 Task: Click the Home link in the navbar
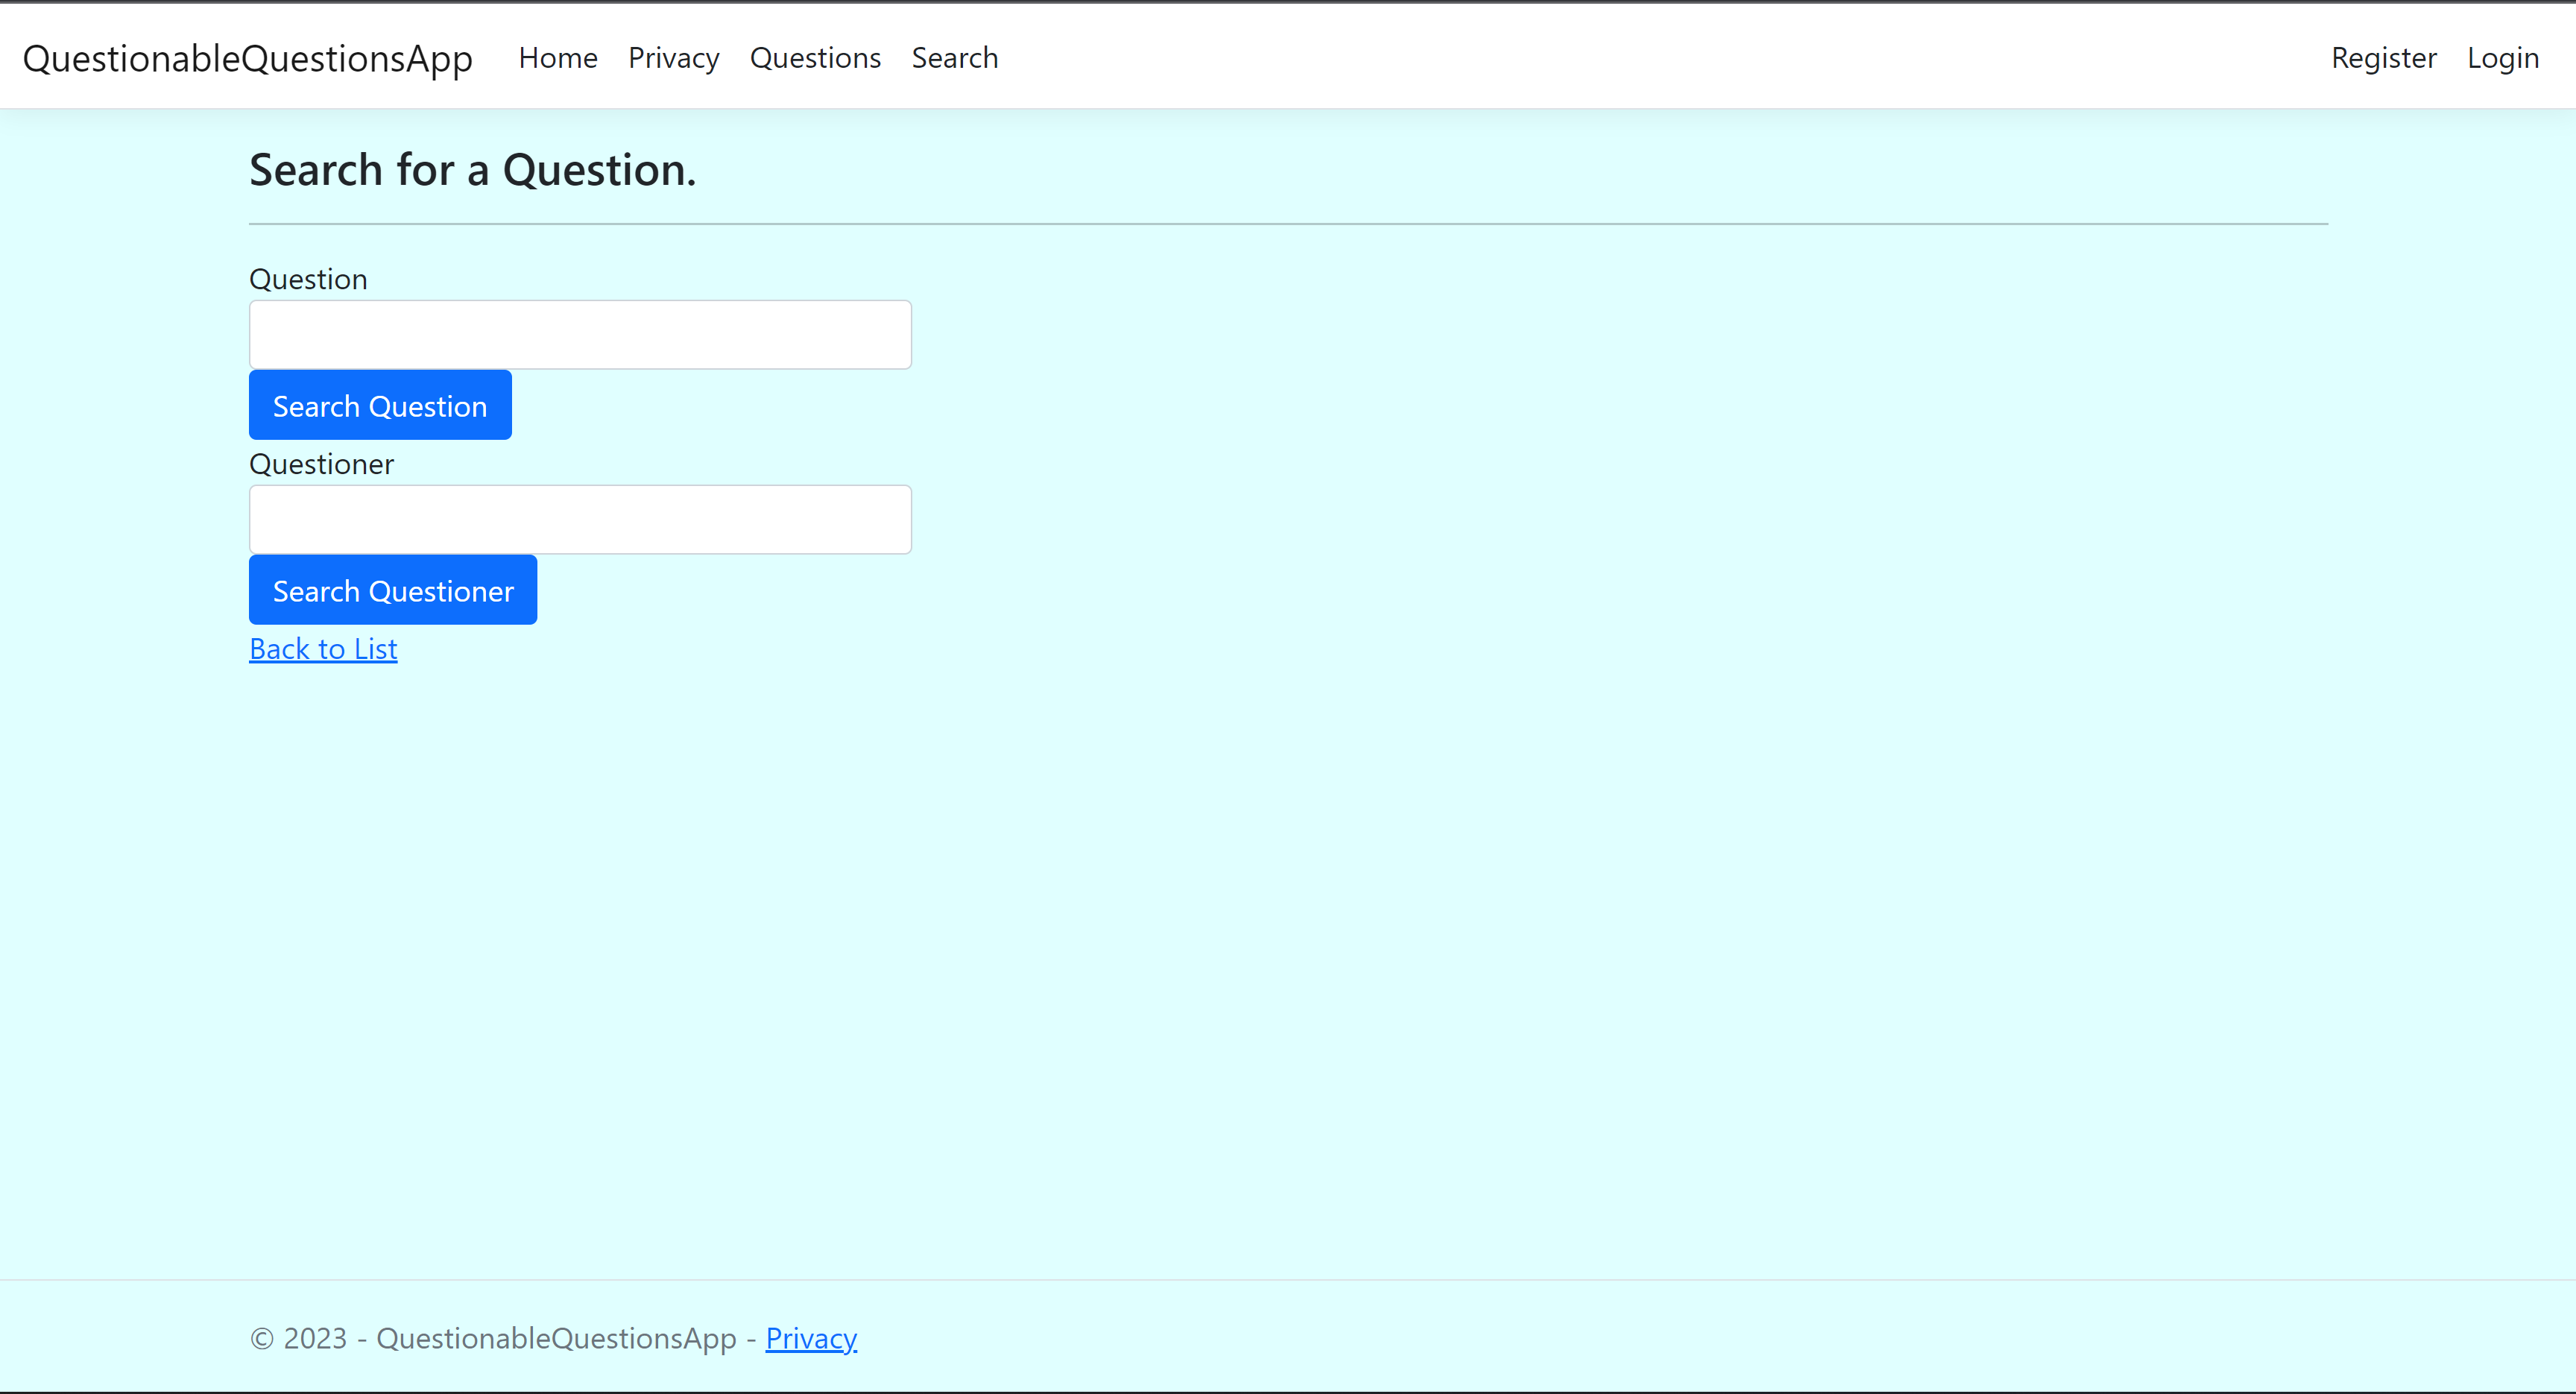[557, 57]
